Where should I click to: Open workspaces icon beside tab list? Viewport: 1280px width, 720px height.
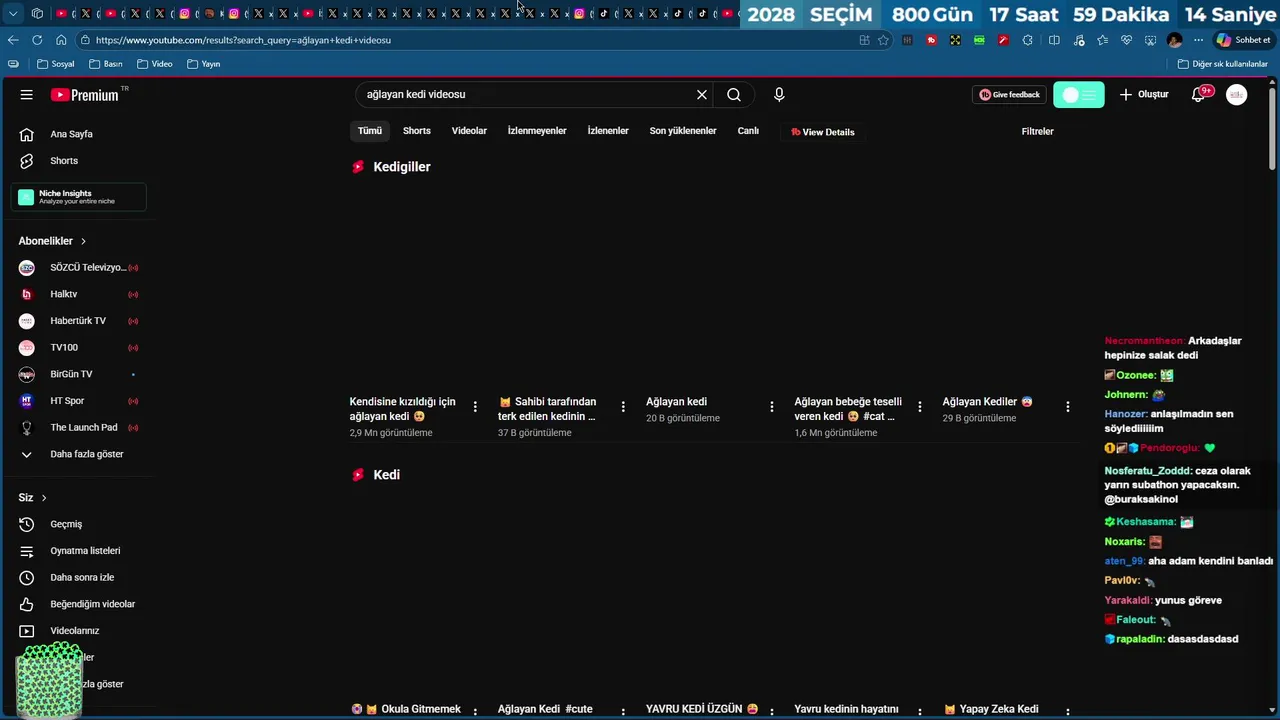coord(37,13)
